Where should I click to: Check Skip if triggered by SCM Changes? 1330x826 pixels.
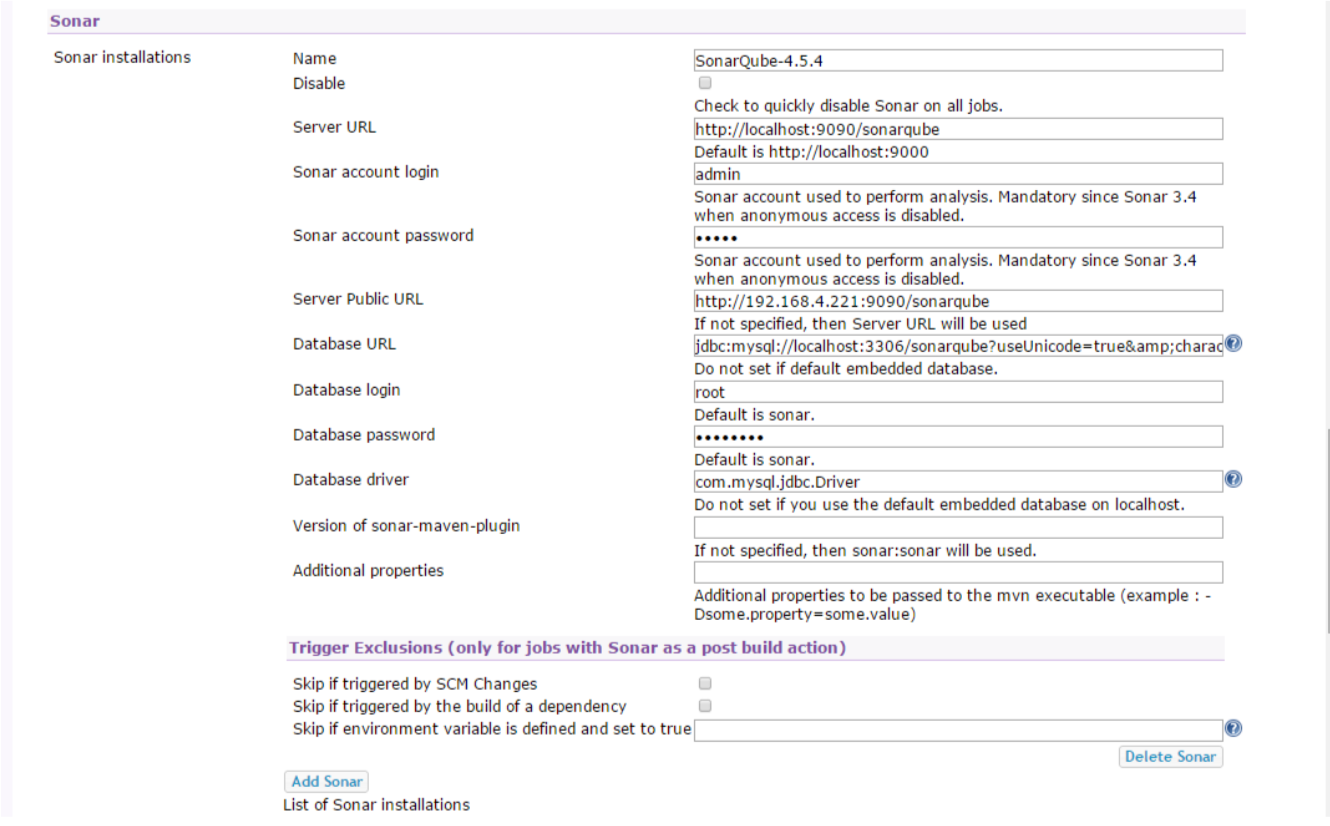pos(705,684)
